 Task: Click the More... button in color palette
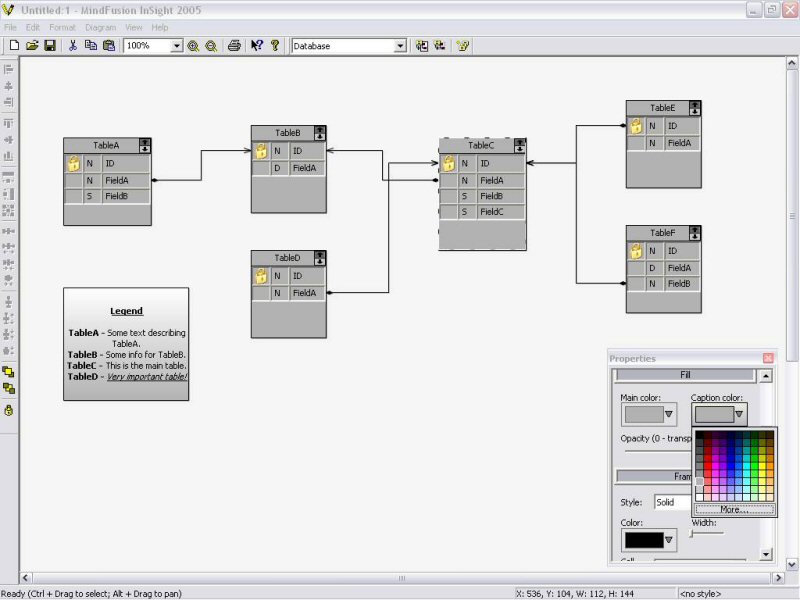735,509
